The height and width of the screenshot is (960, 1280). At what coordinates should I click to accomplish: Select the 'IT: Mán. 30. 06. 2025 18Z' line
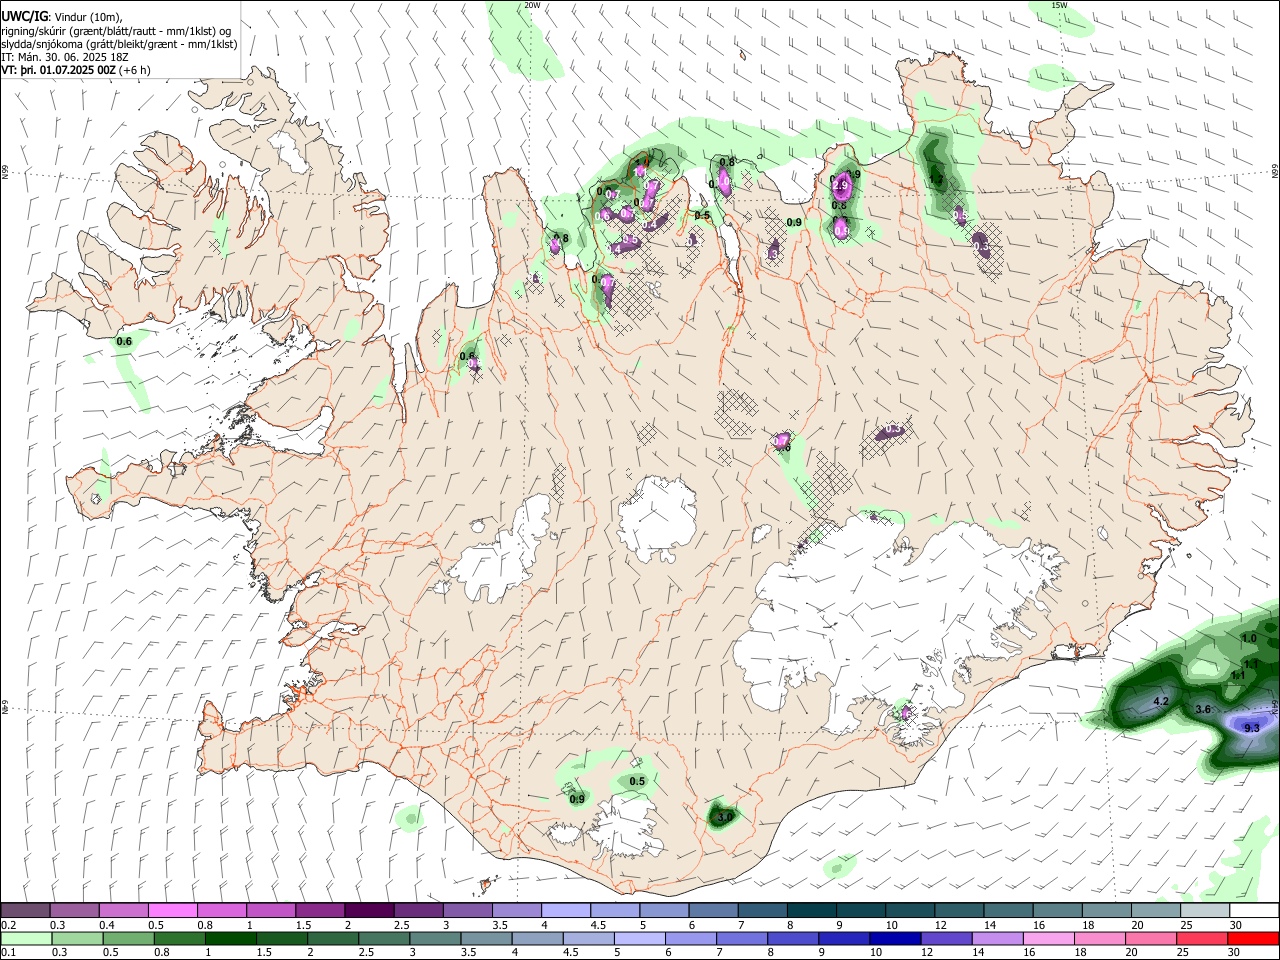pos(65,57)
